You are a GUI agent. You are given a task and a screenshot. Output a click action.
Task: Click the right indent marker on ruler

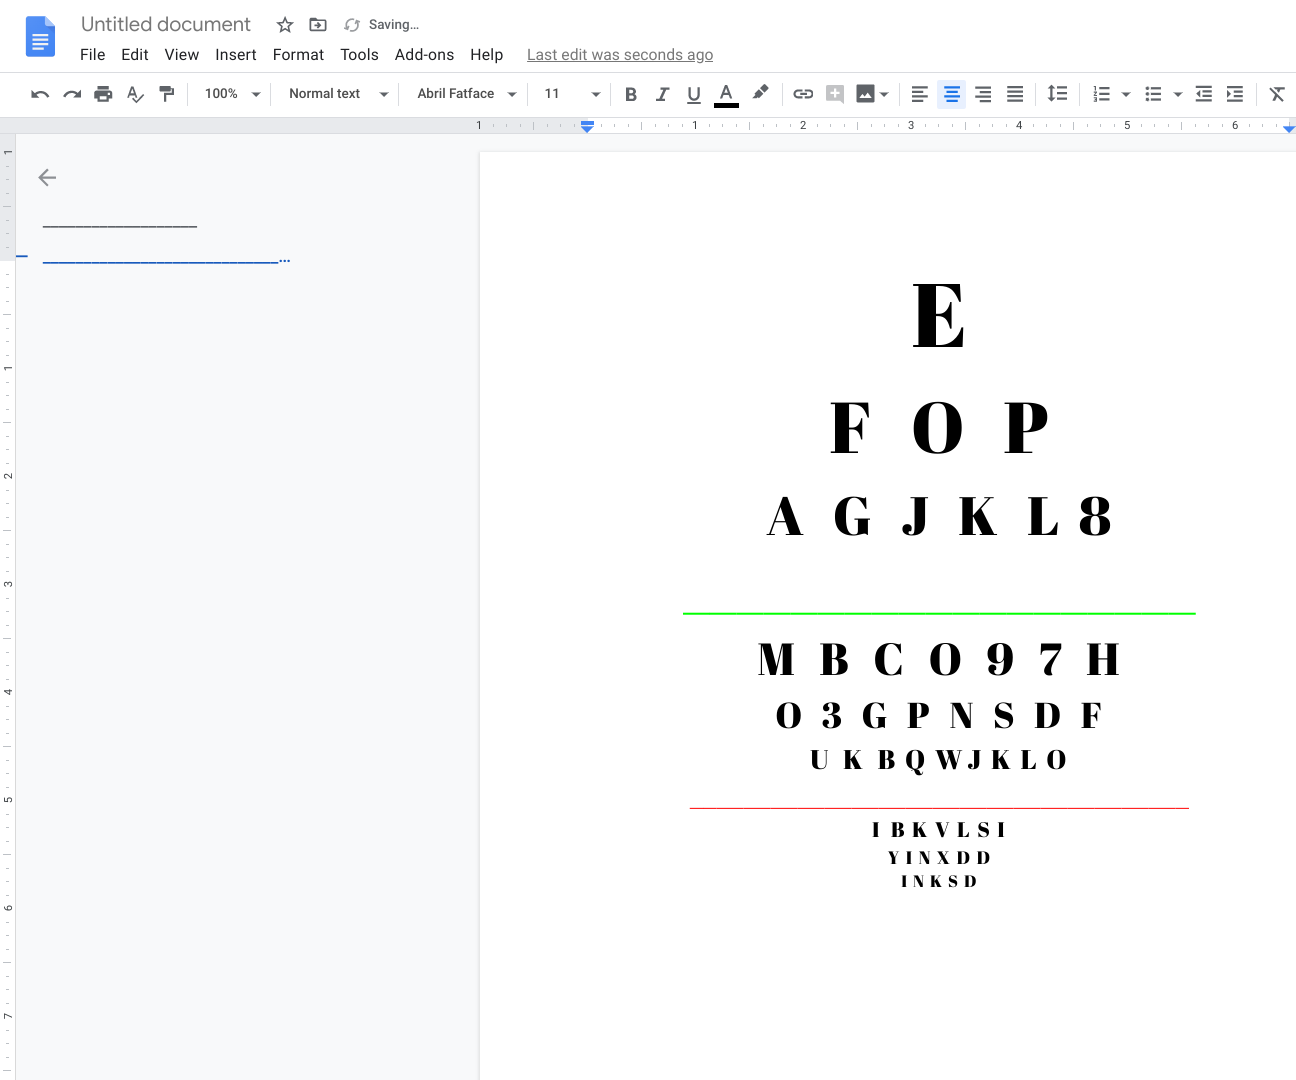pos(1289,128)
